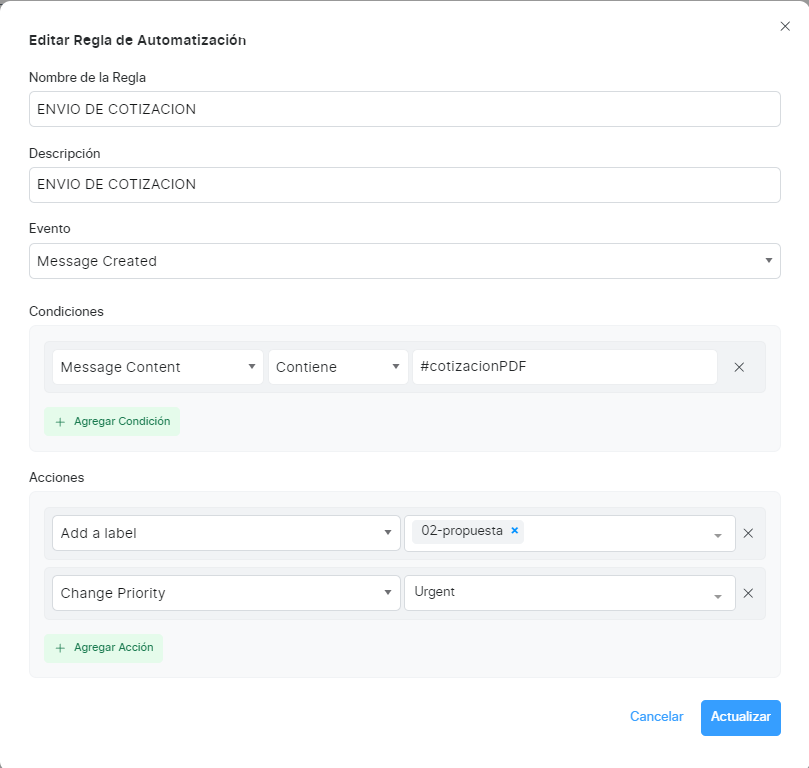Image resolution: width=809 pixels, height=768 pixels.
Task: Remove the 02-propuesta label tag
Action: (515, 531)
